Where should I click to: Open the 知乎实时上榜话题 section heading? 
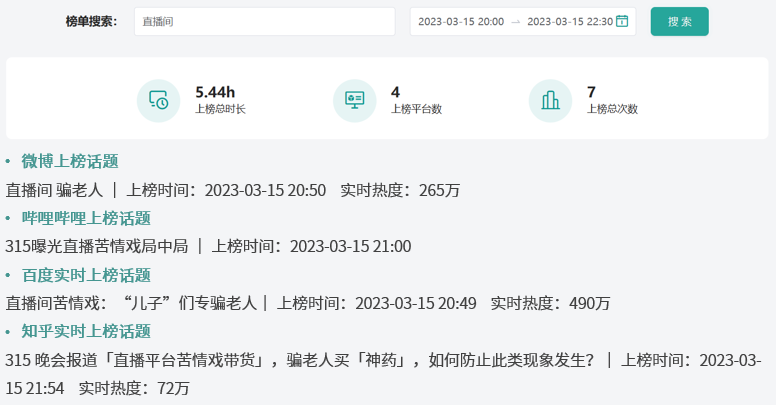point(86,331)
